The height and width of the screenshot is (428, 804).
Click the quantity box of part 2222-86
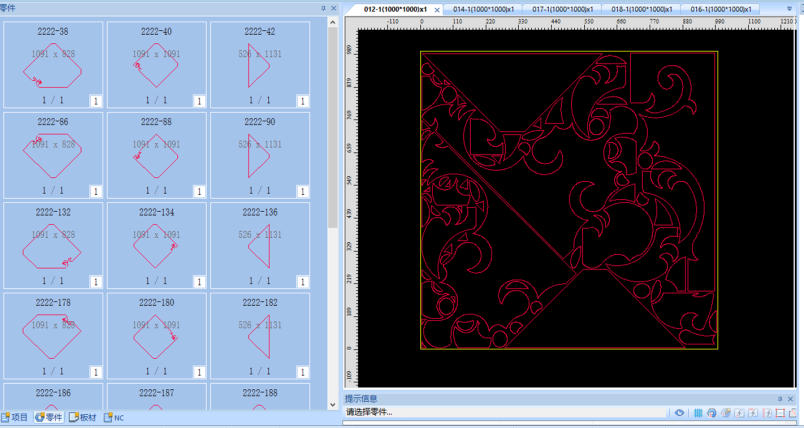pos(96,191)
